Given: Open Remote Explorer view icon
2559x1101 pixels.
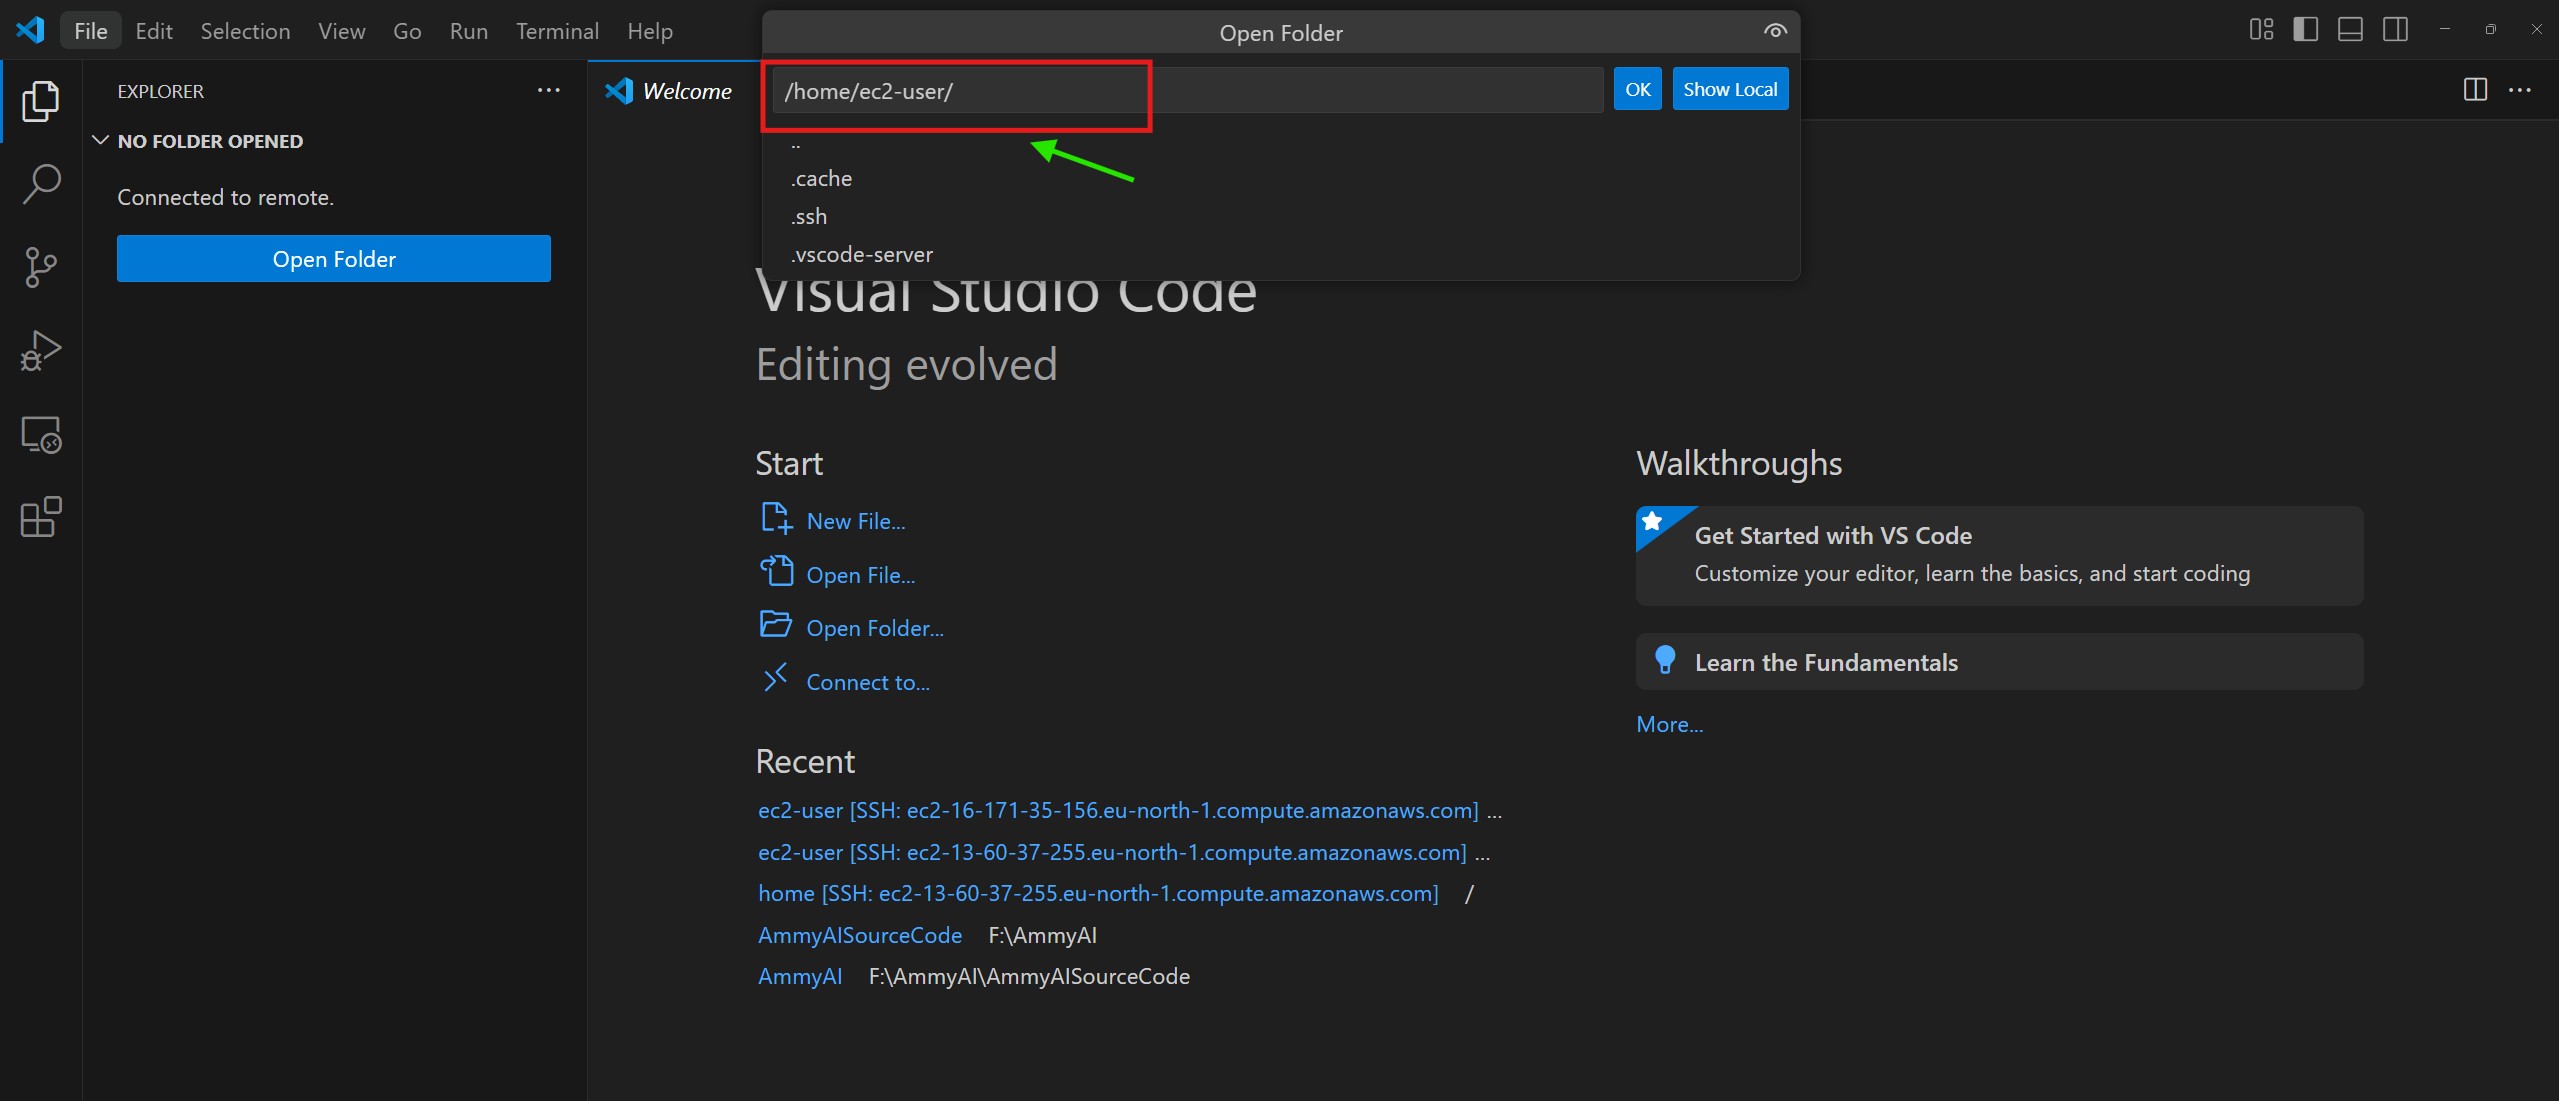Looking at the screenshot, I should pos(41,435).
